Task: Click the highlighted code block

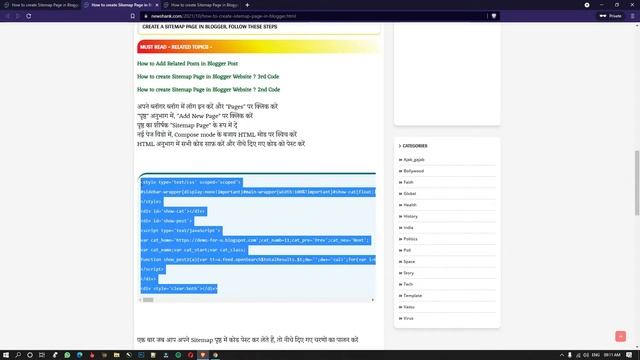Action: [257, 235]
